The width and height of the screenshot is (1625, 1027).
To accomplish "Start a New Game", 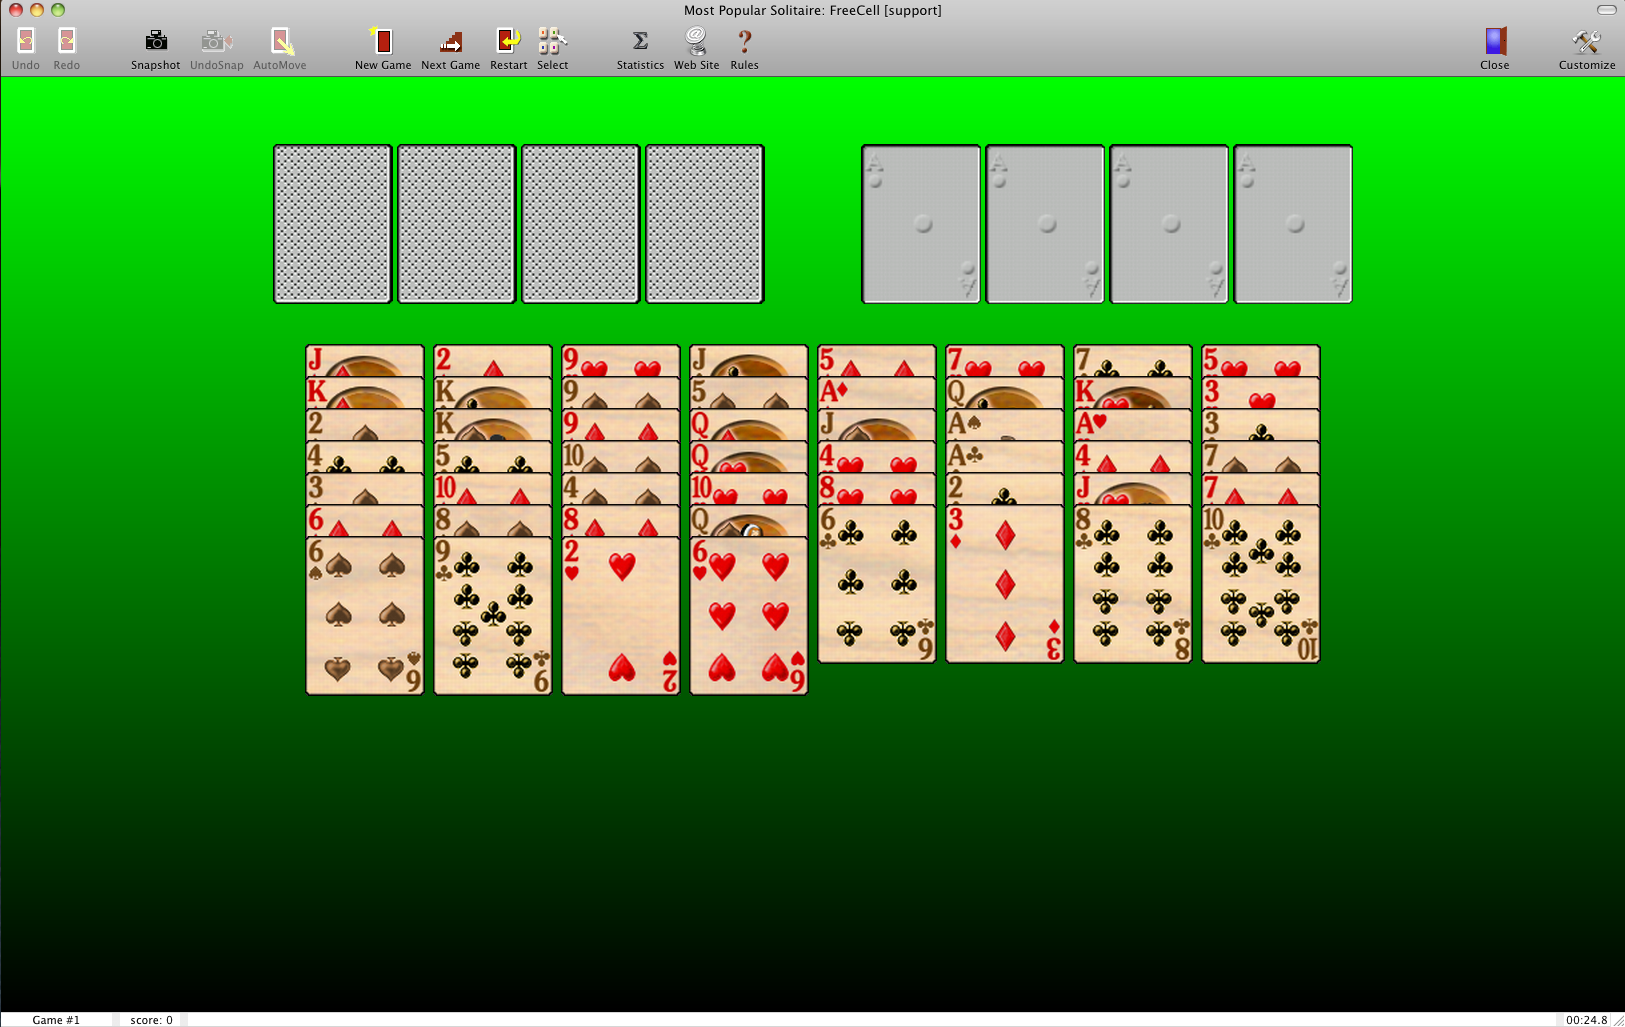I will click(x=382, y=42).
